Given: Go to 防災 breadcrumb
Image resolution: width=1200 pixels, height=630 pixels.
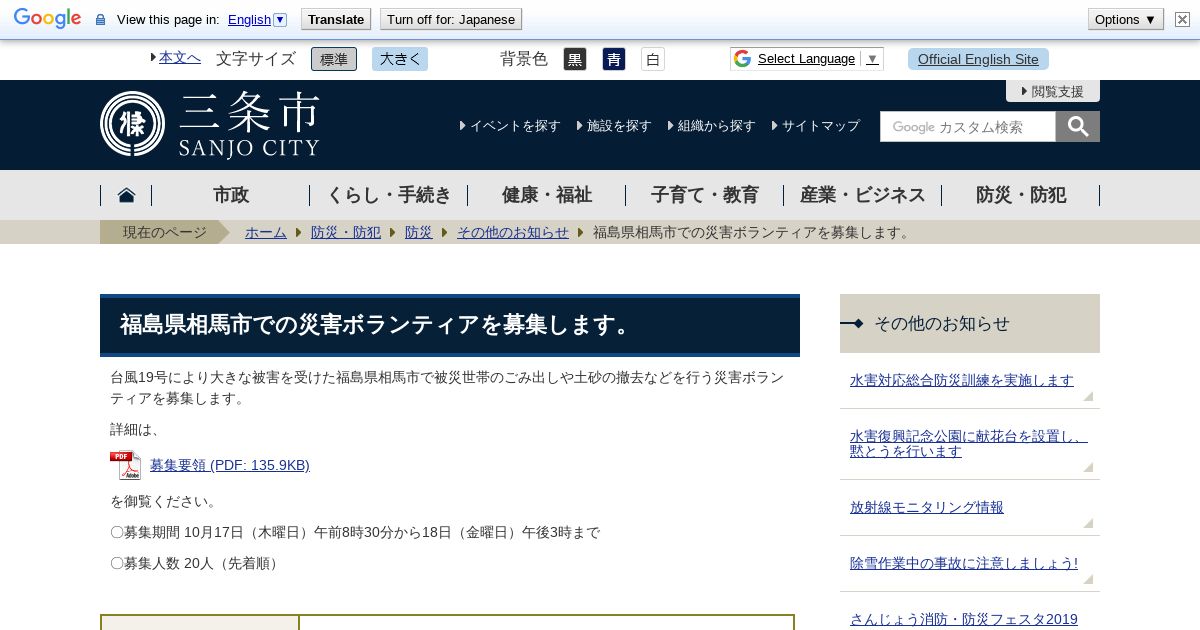Looking at the screenshot, I should 419,232.
